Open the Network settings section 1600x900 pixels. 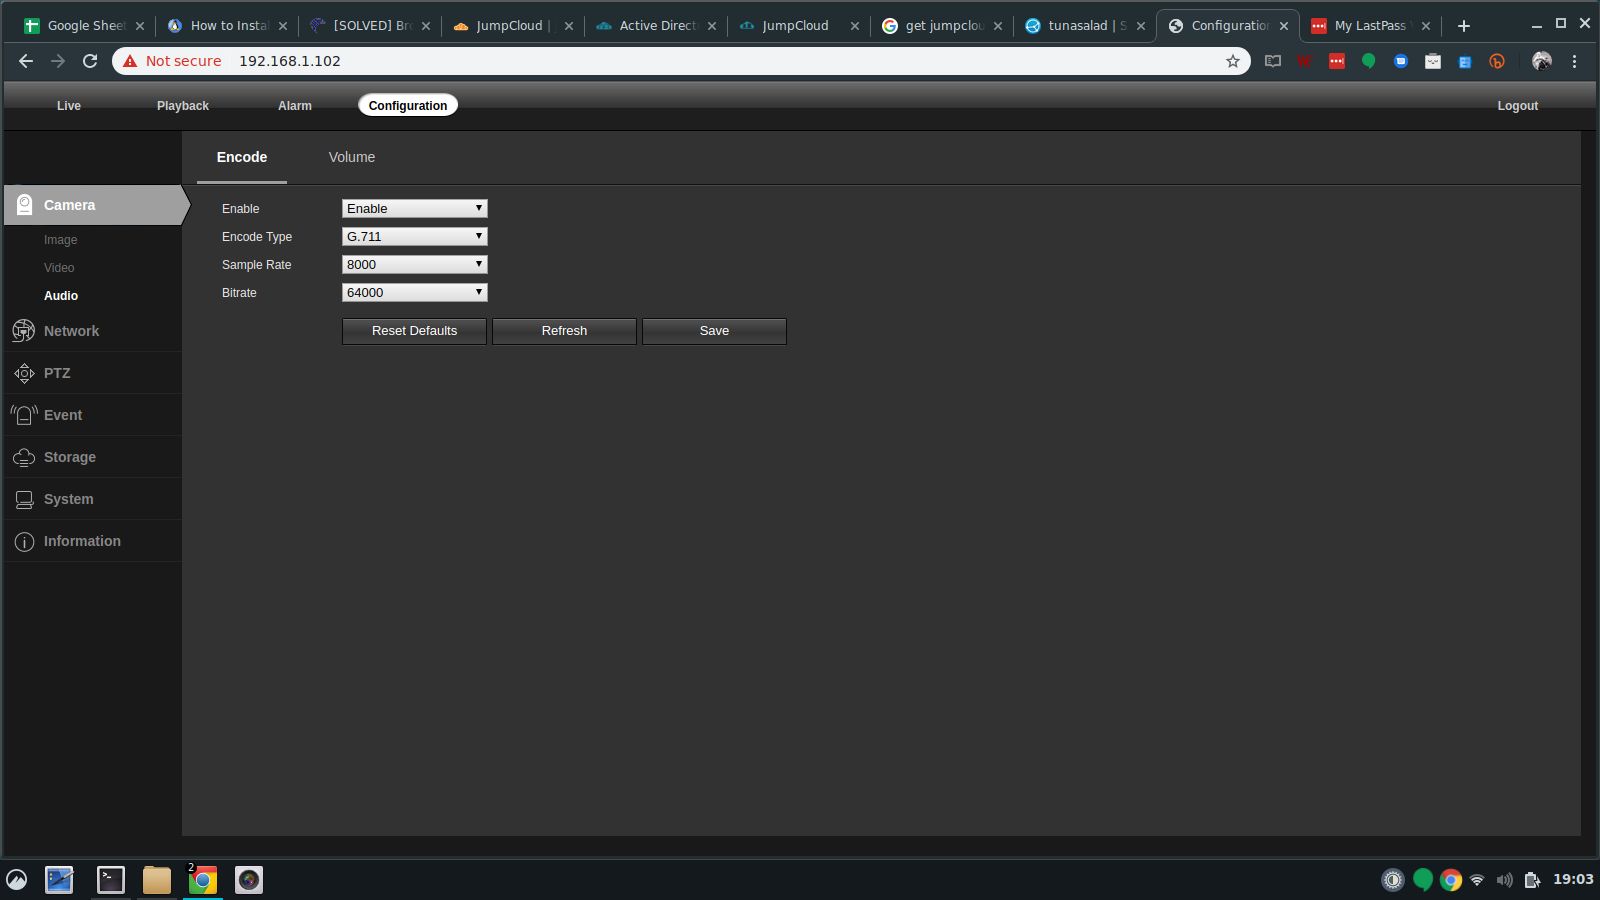pos(71,331)
